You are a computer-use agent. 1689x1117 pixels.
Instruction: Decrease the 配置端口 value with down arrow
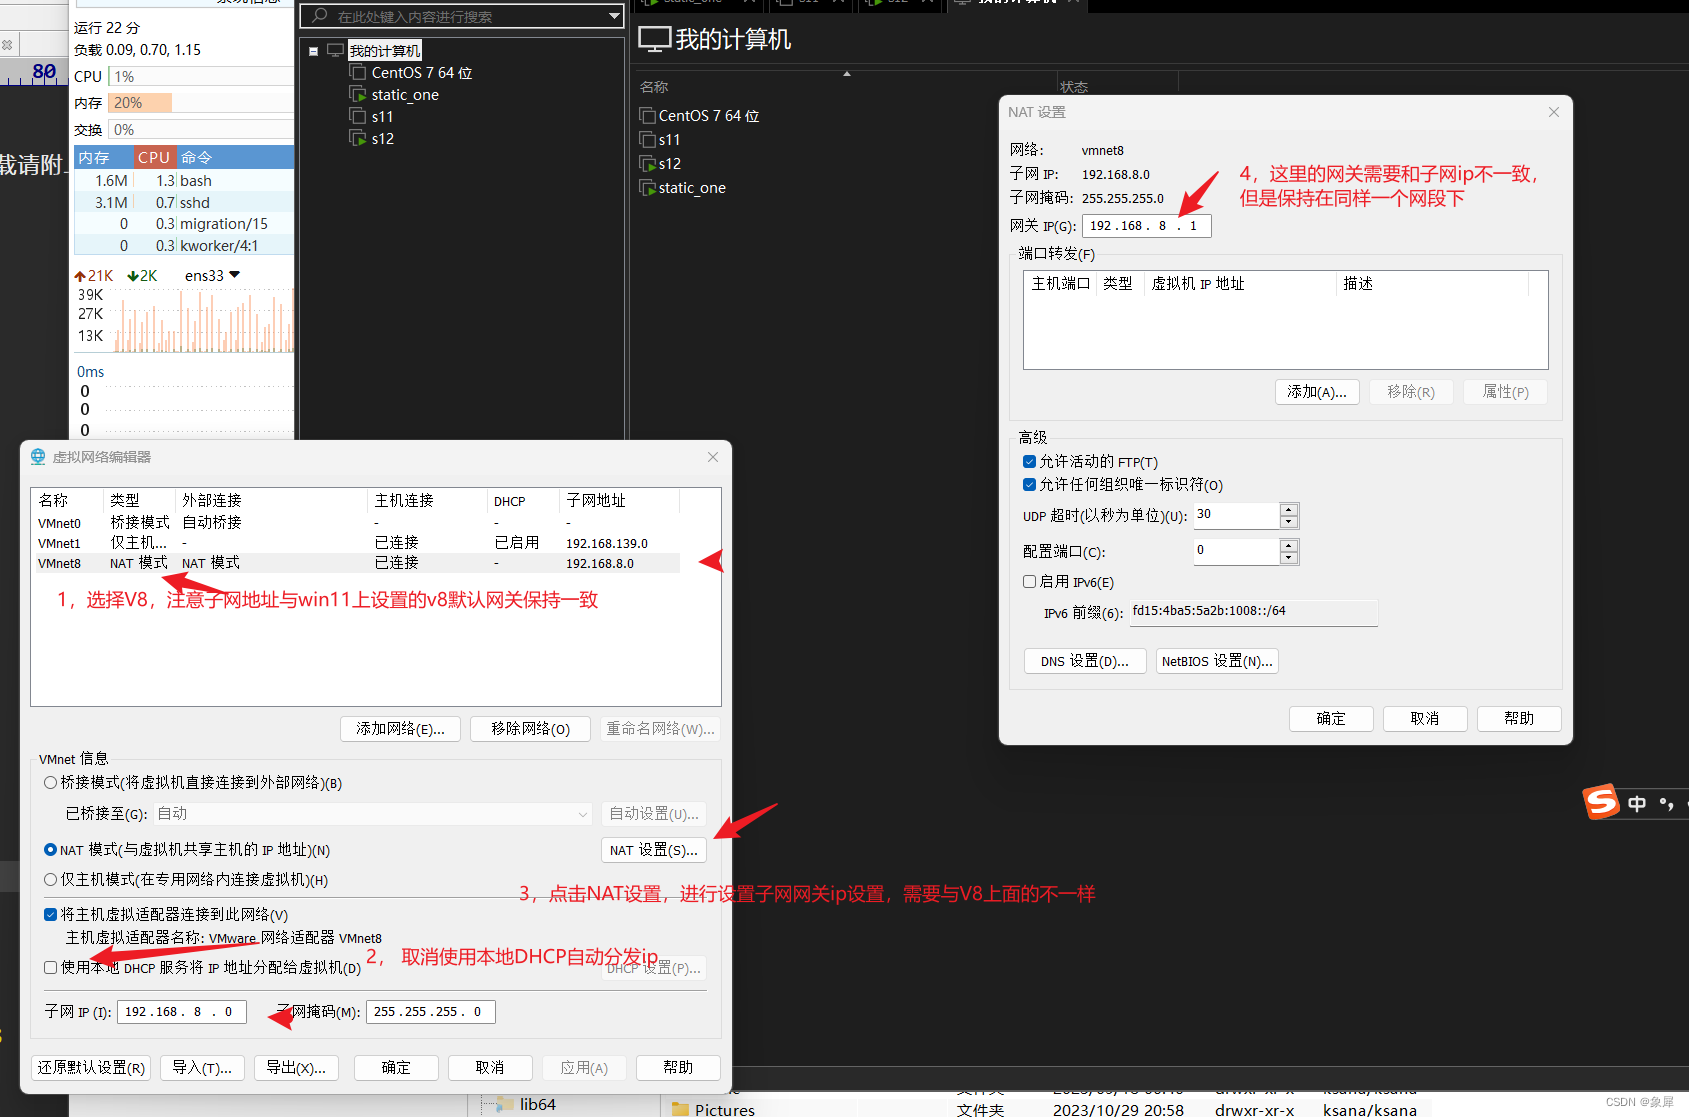1289,558
